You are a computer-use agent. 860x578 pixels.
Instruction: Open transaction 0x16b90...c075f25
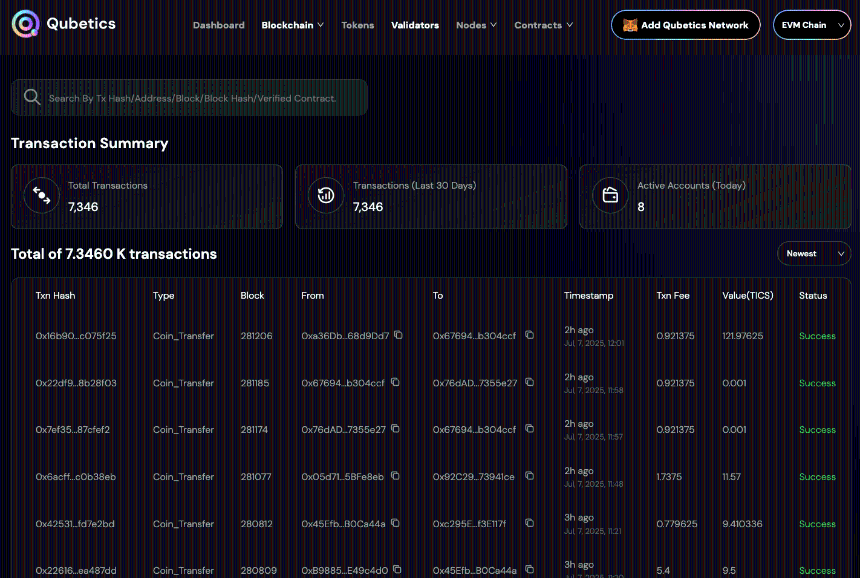(x=76, y=336)
